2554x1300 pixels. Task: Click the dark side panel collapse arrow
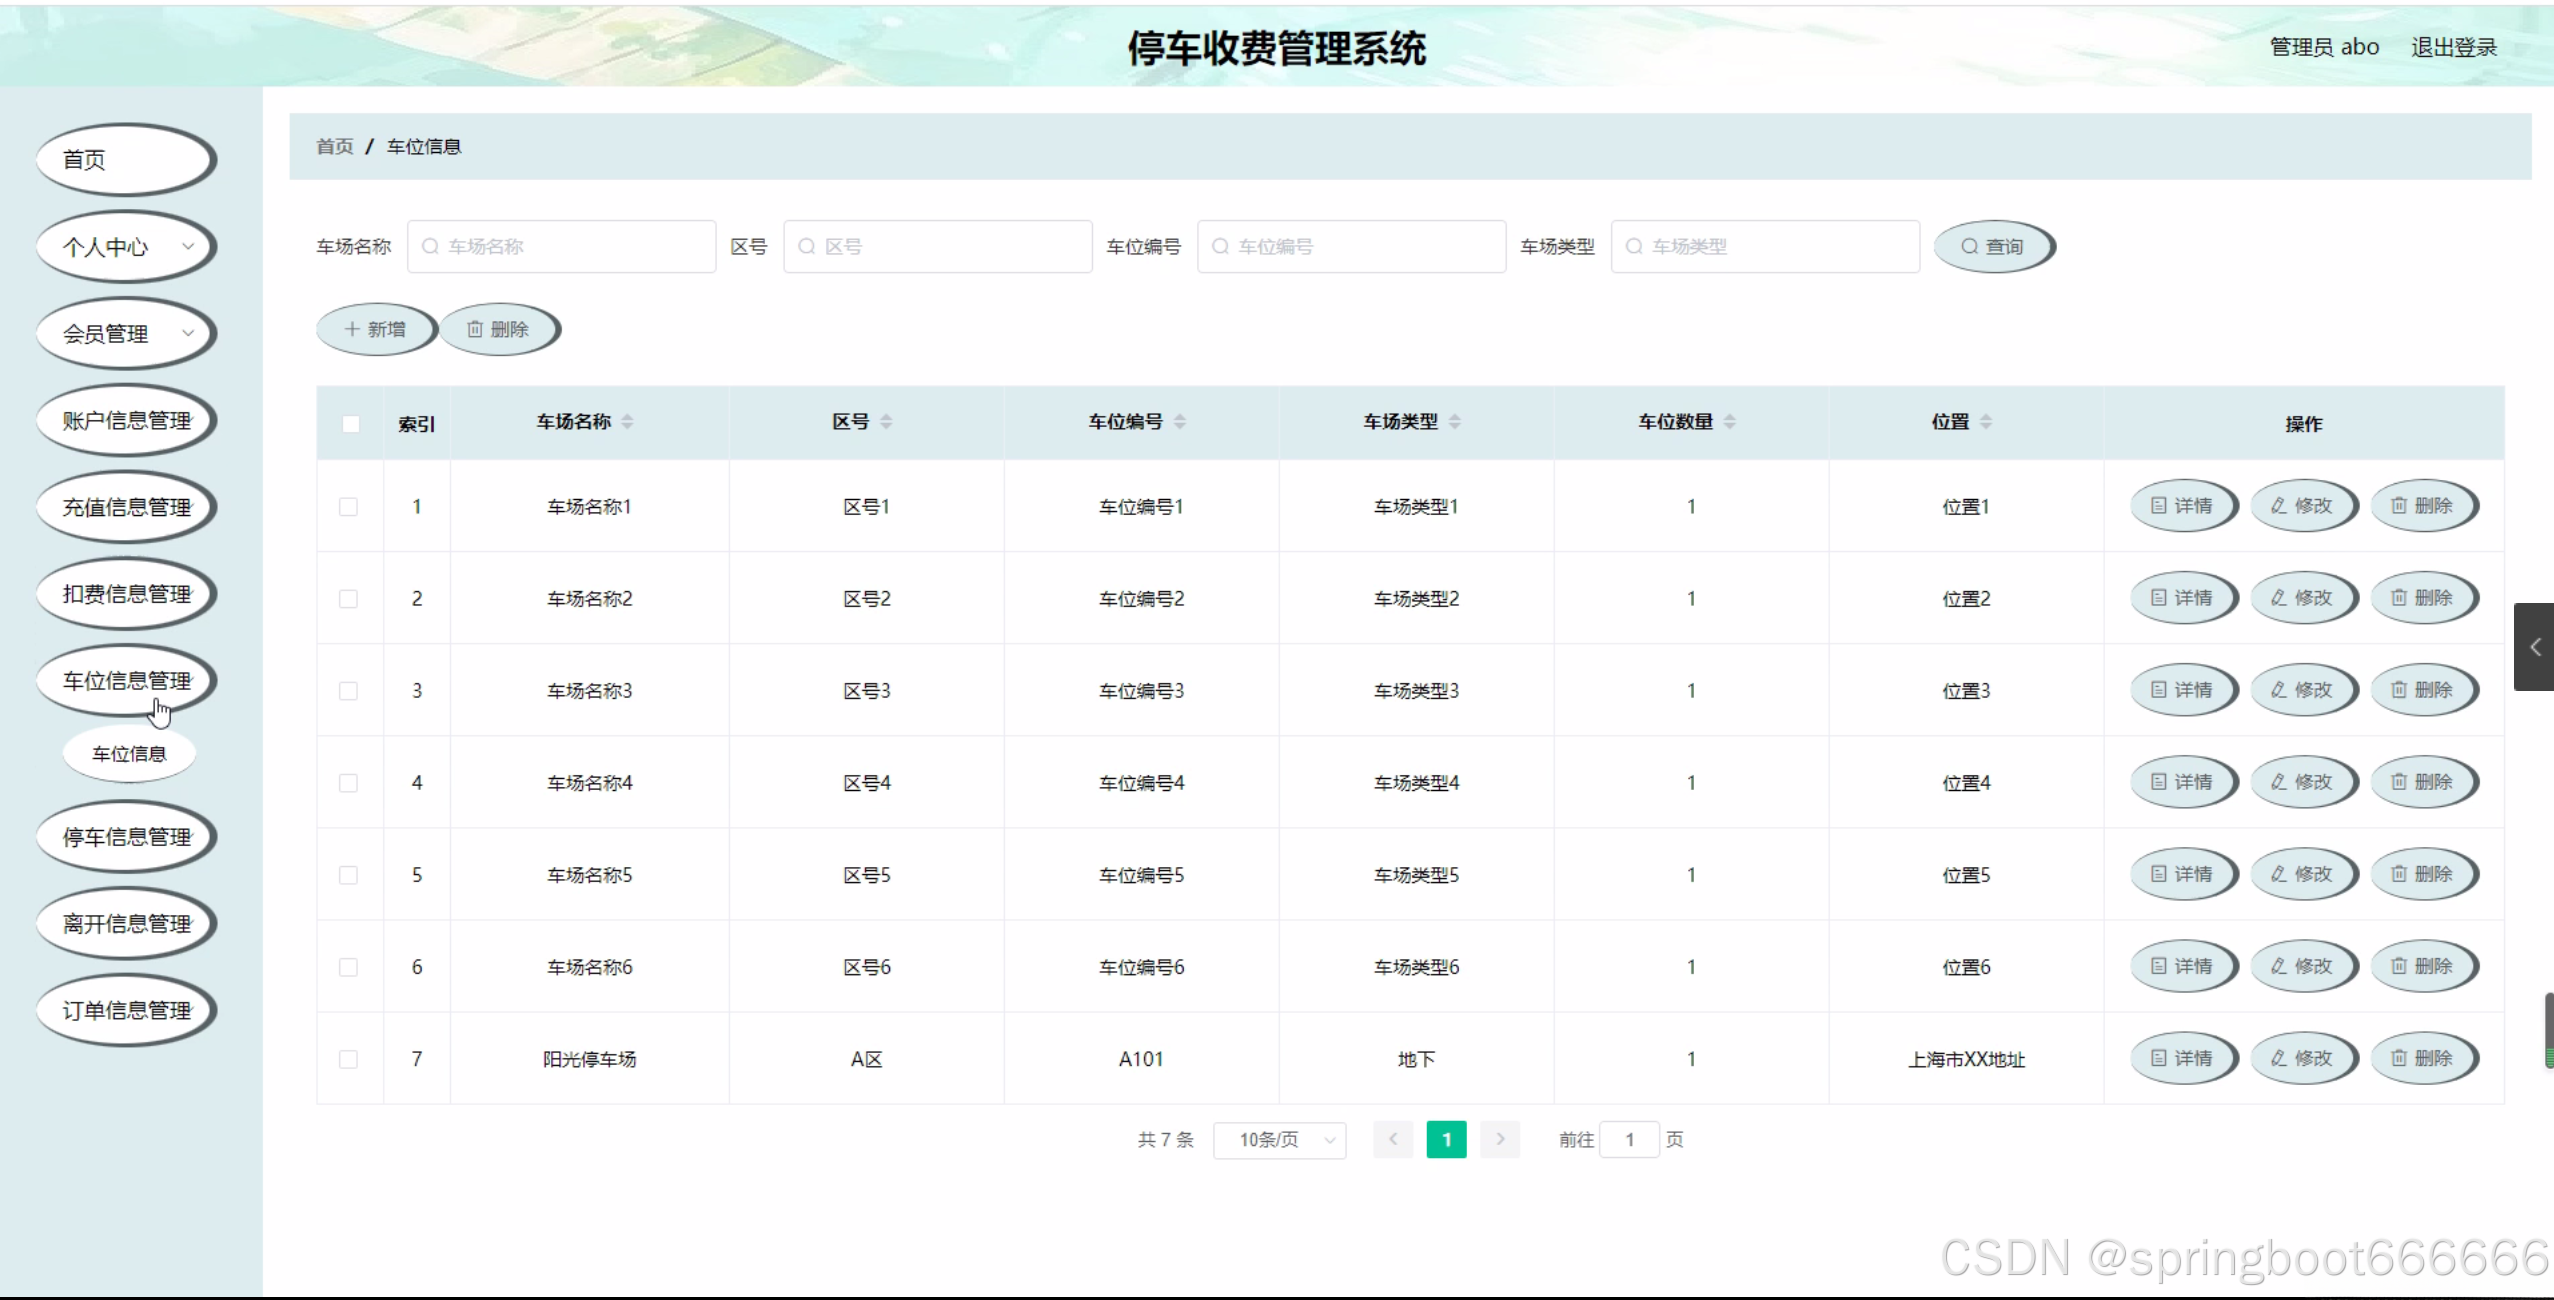coord(2534,647)
